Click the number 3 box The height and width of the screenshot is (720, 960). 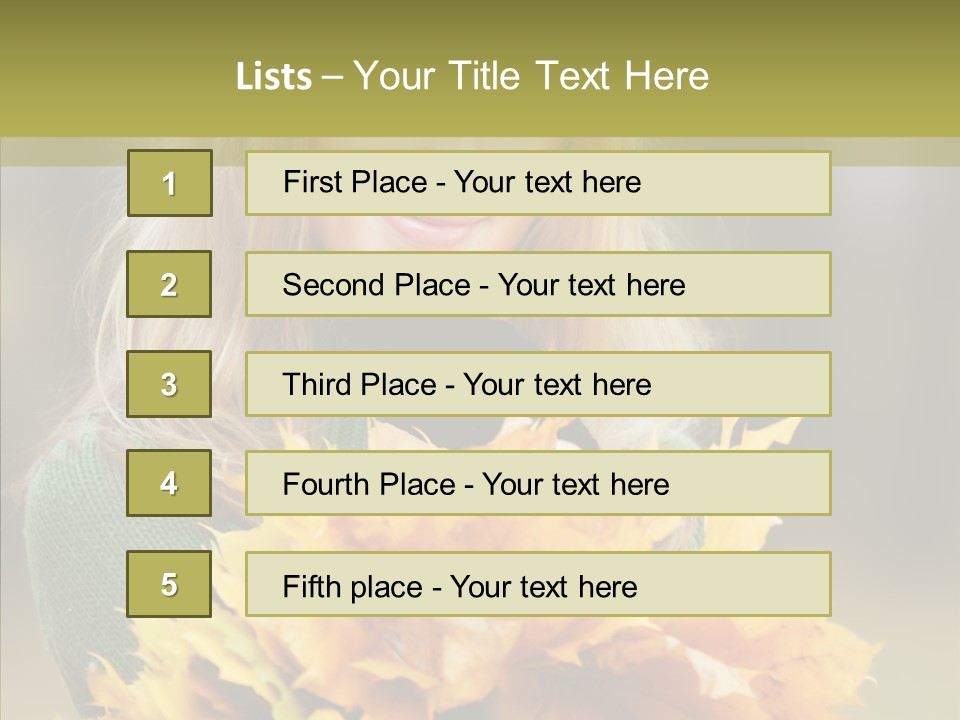coord(169,384)
